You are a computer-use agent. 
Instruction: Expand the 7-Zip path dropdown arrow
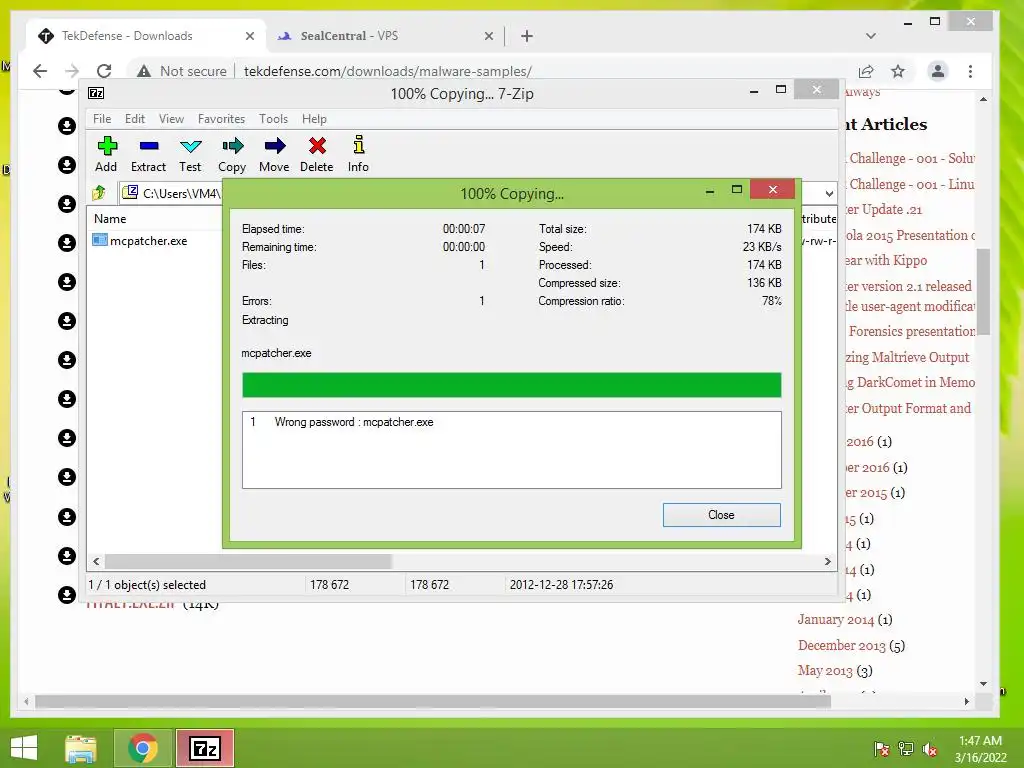(829, 193)
